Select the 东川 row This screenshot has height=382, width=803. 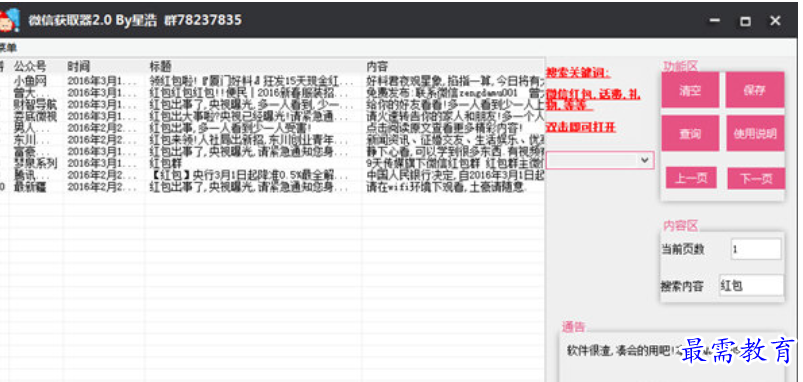(x=271, y=140)
